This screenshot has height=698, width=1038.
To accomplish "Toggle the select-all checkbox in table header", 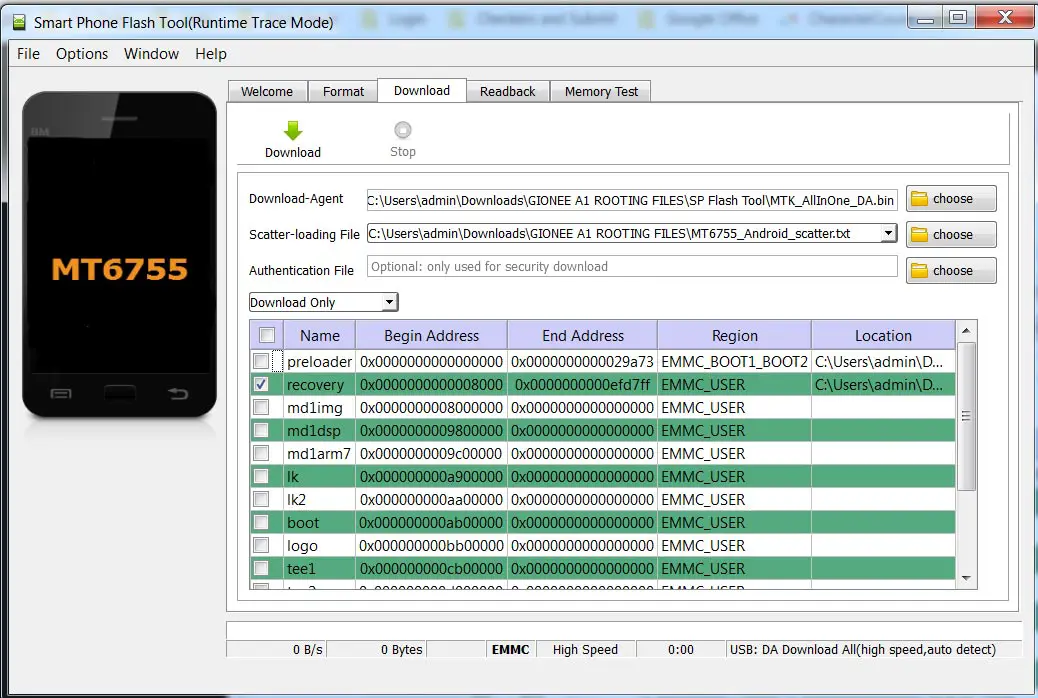I will [267, 335].
